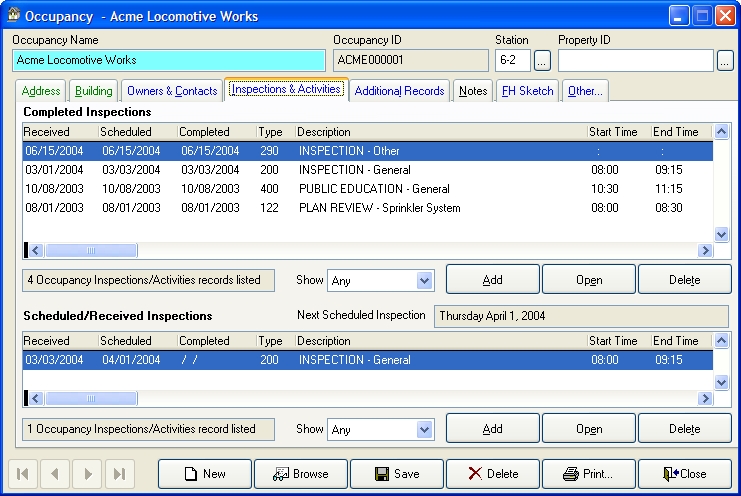Switch to the Address tab
This screenshot has height=496, width=741.
[41, 91]
